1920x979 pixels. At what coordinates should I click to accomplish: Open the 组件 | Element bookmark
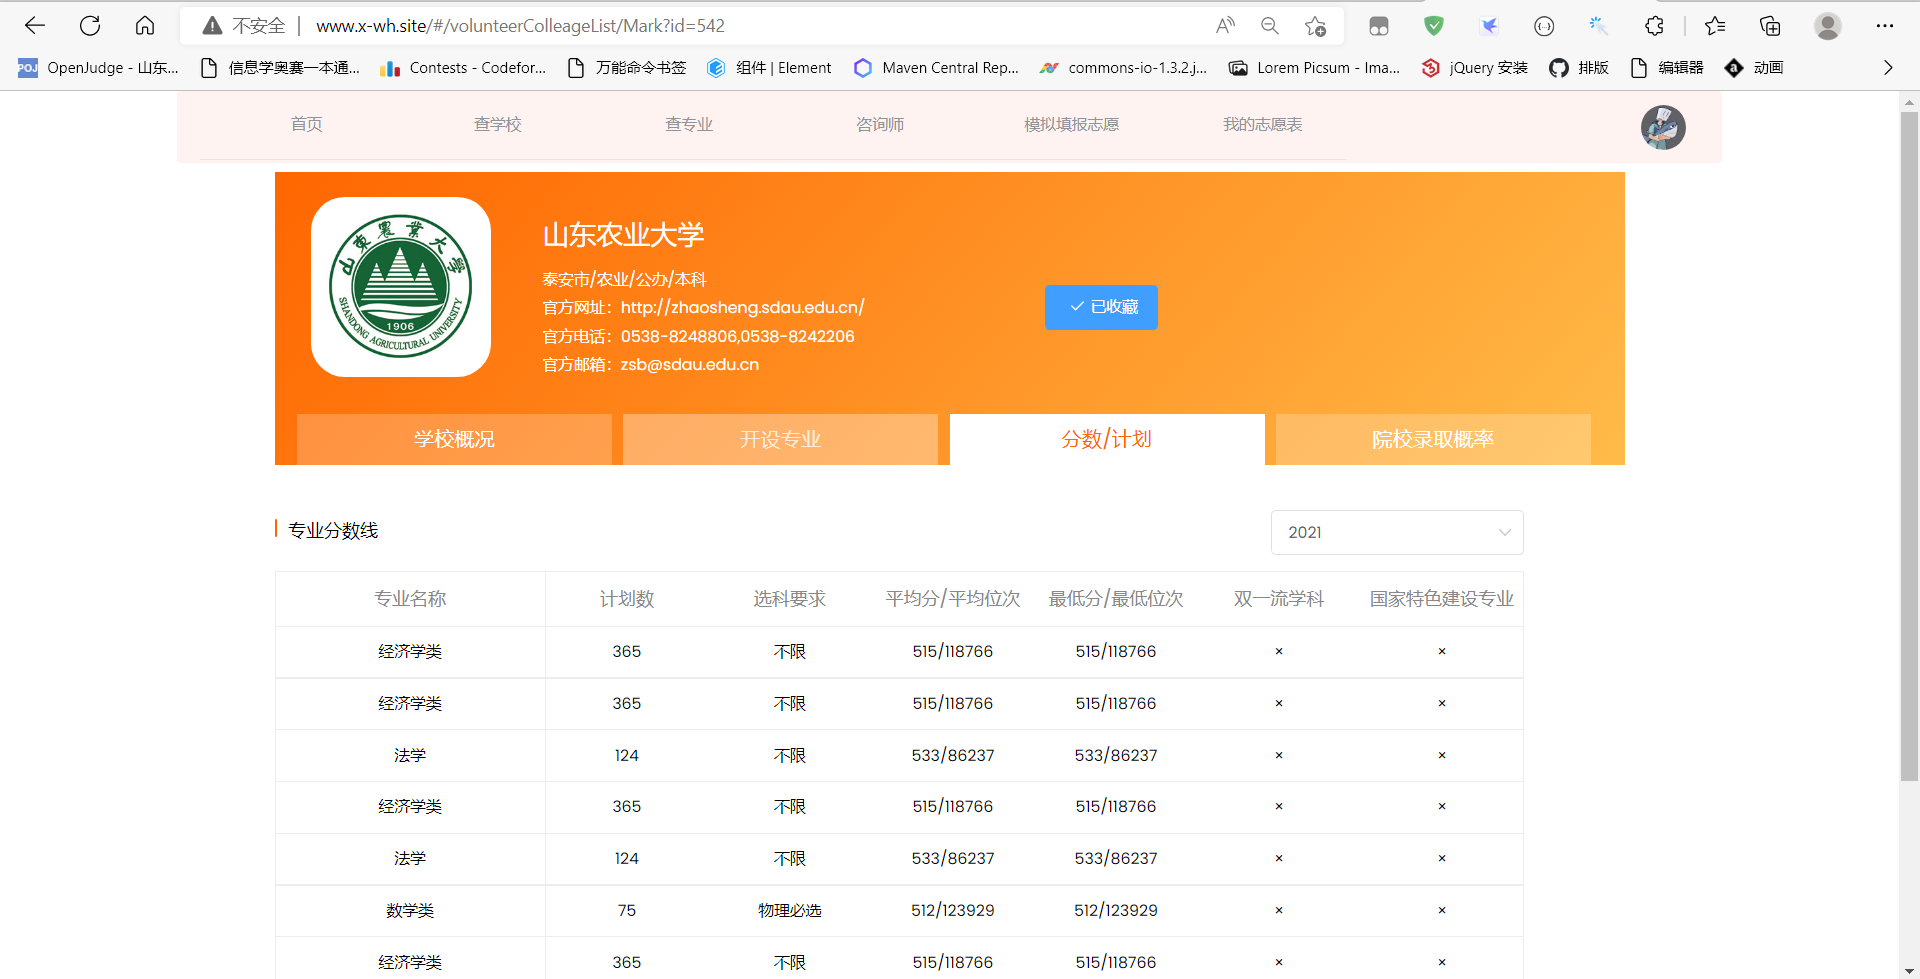tap(769, 68)
